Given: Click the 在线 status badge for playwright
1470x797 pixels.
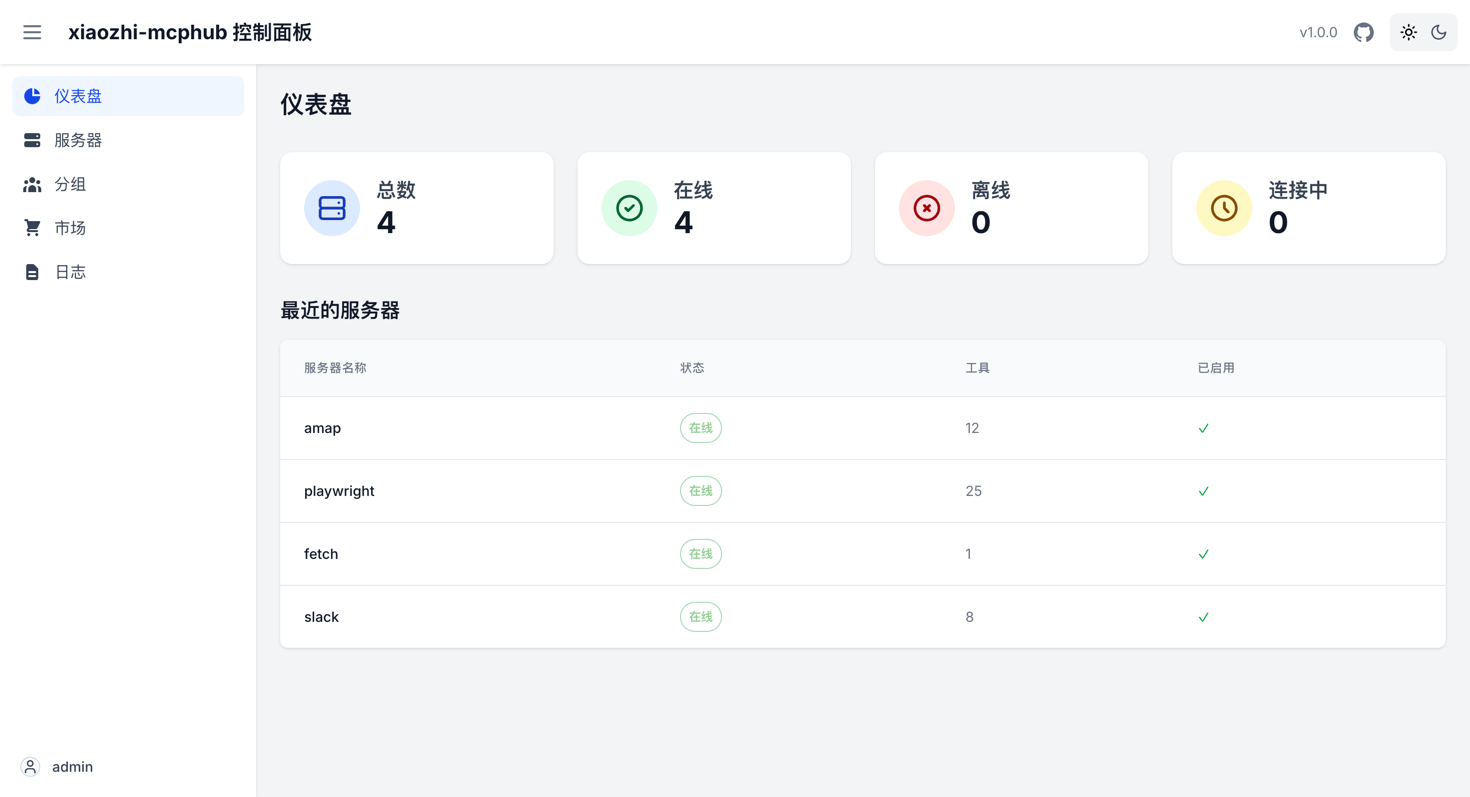Looking at the screenshot, I should coord(701,491).
